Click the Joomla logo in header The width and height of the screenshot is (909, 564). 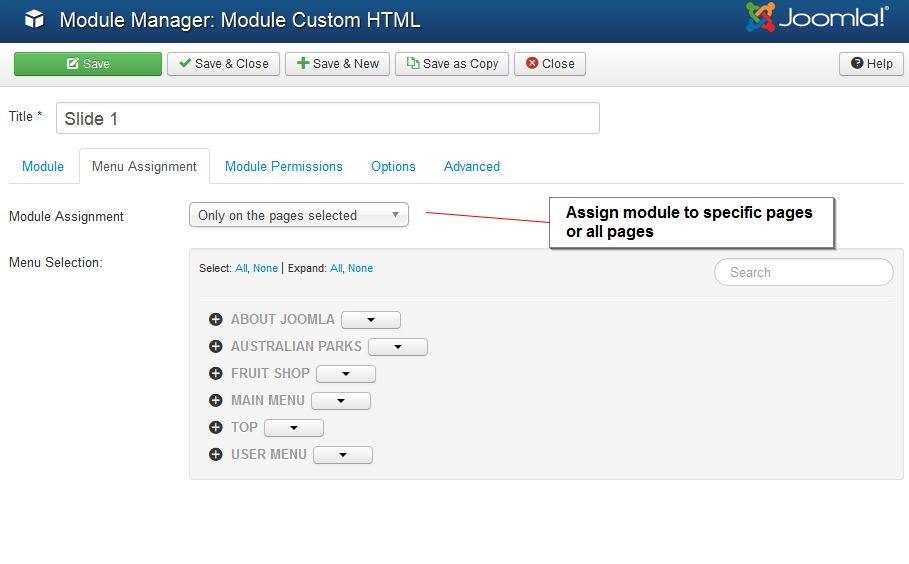816,18
